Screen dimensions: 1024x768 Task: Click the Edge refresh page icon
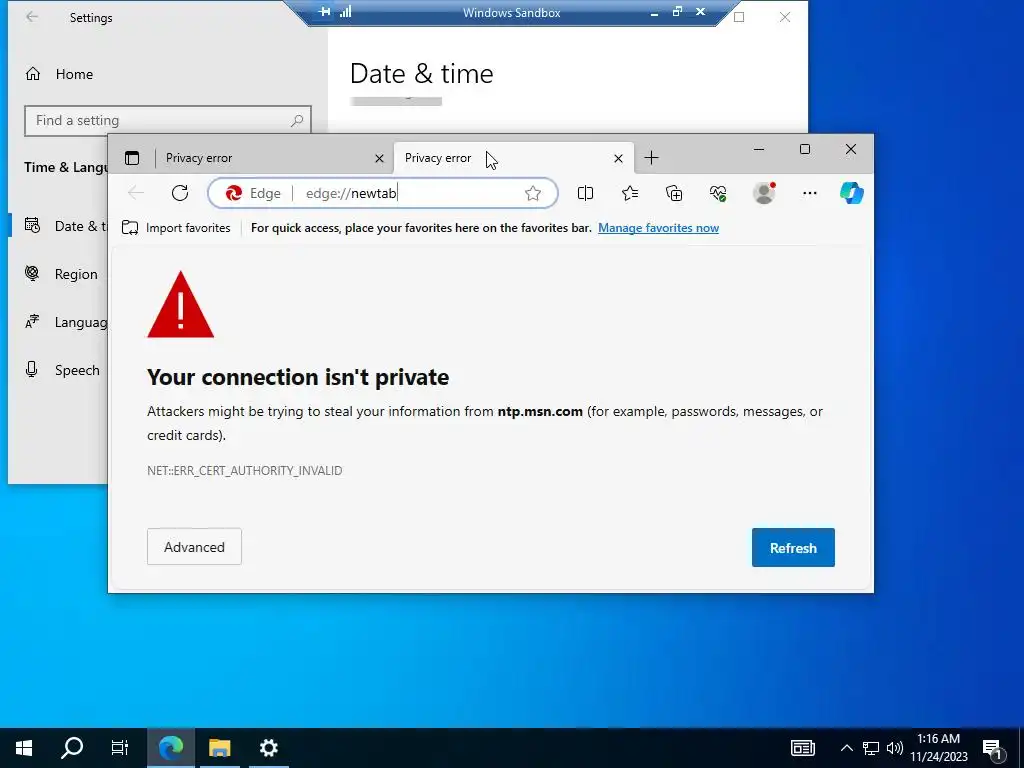[180, 193]
